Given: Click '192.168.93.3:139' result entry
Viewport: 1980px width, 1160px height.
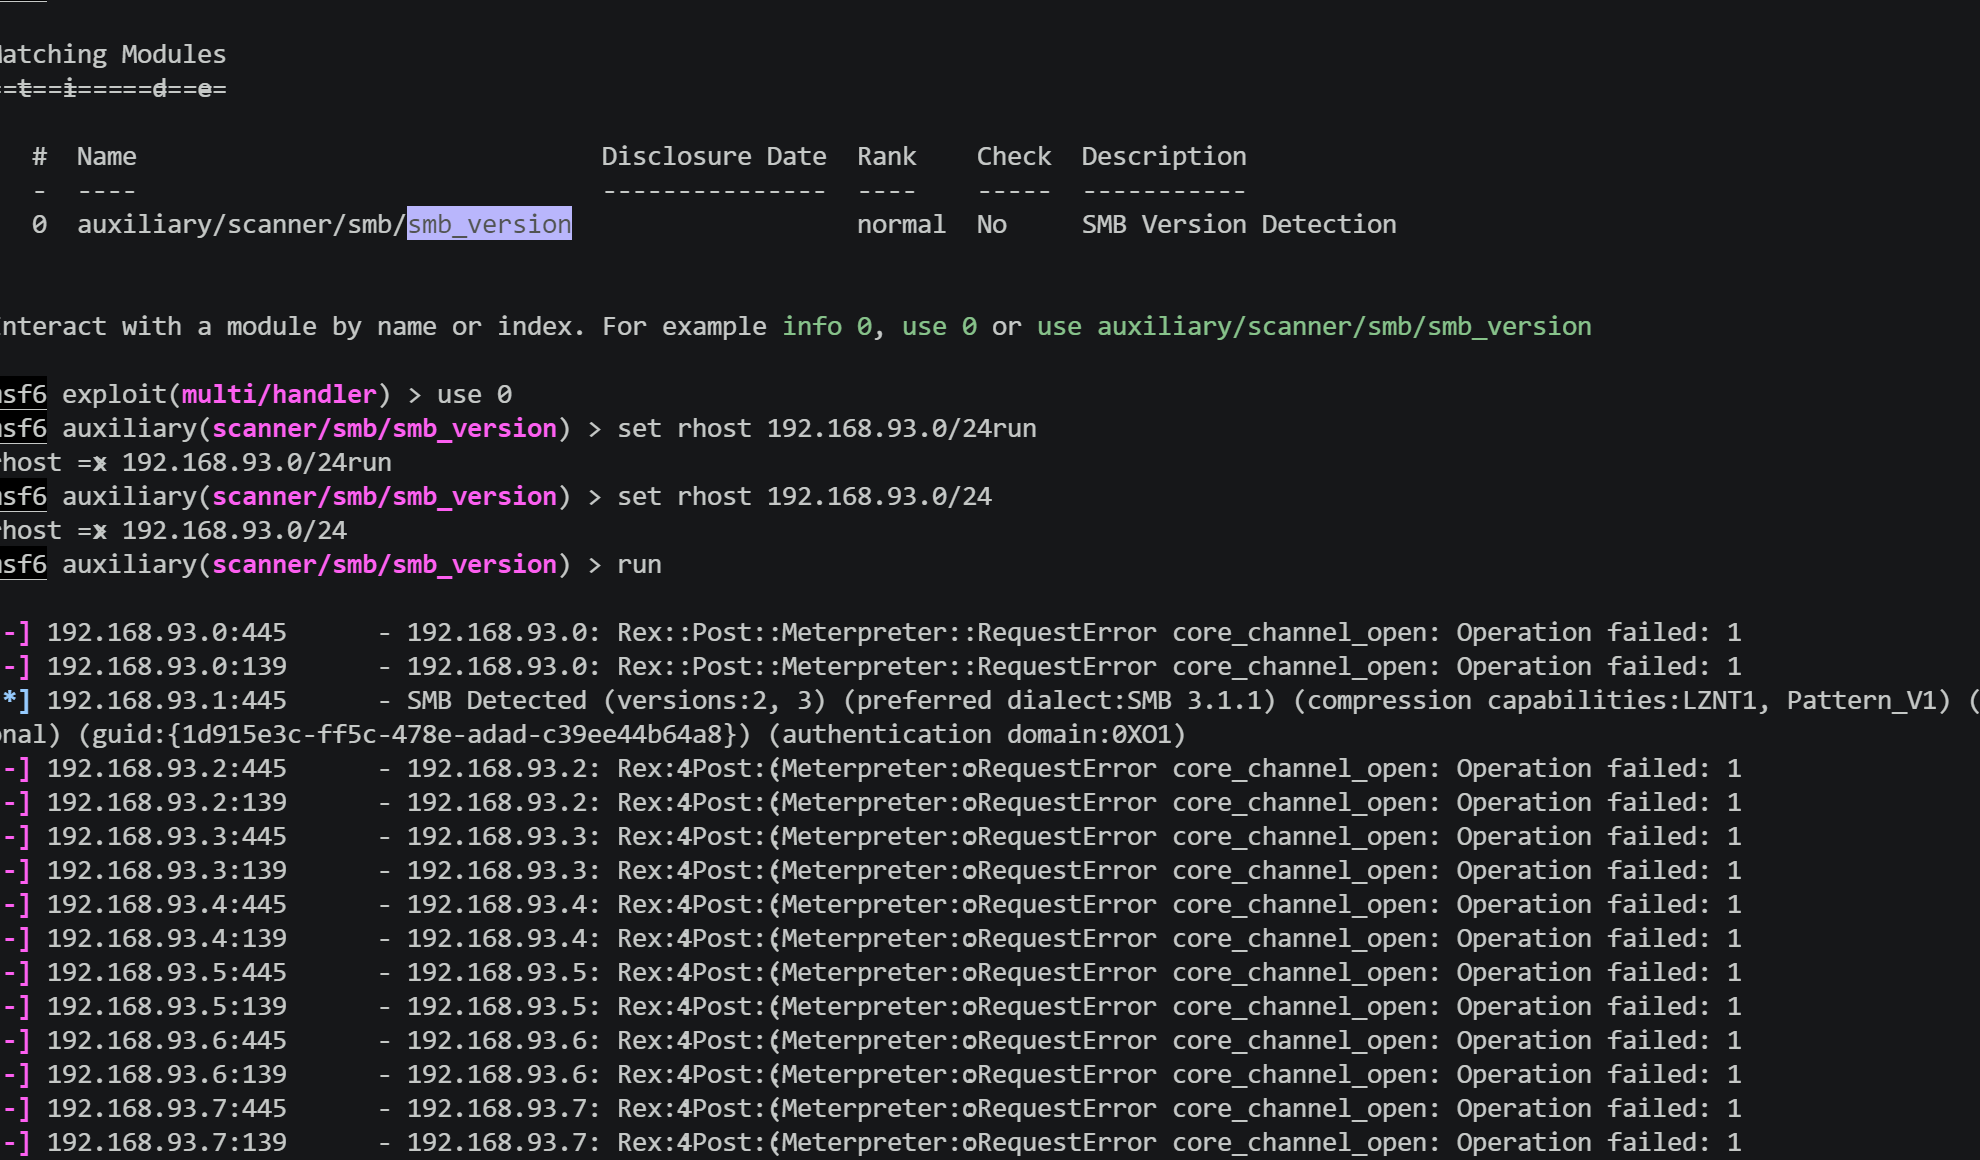Looking at the screenshot, I should 167,870.
